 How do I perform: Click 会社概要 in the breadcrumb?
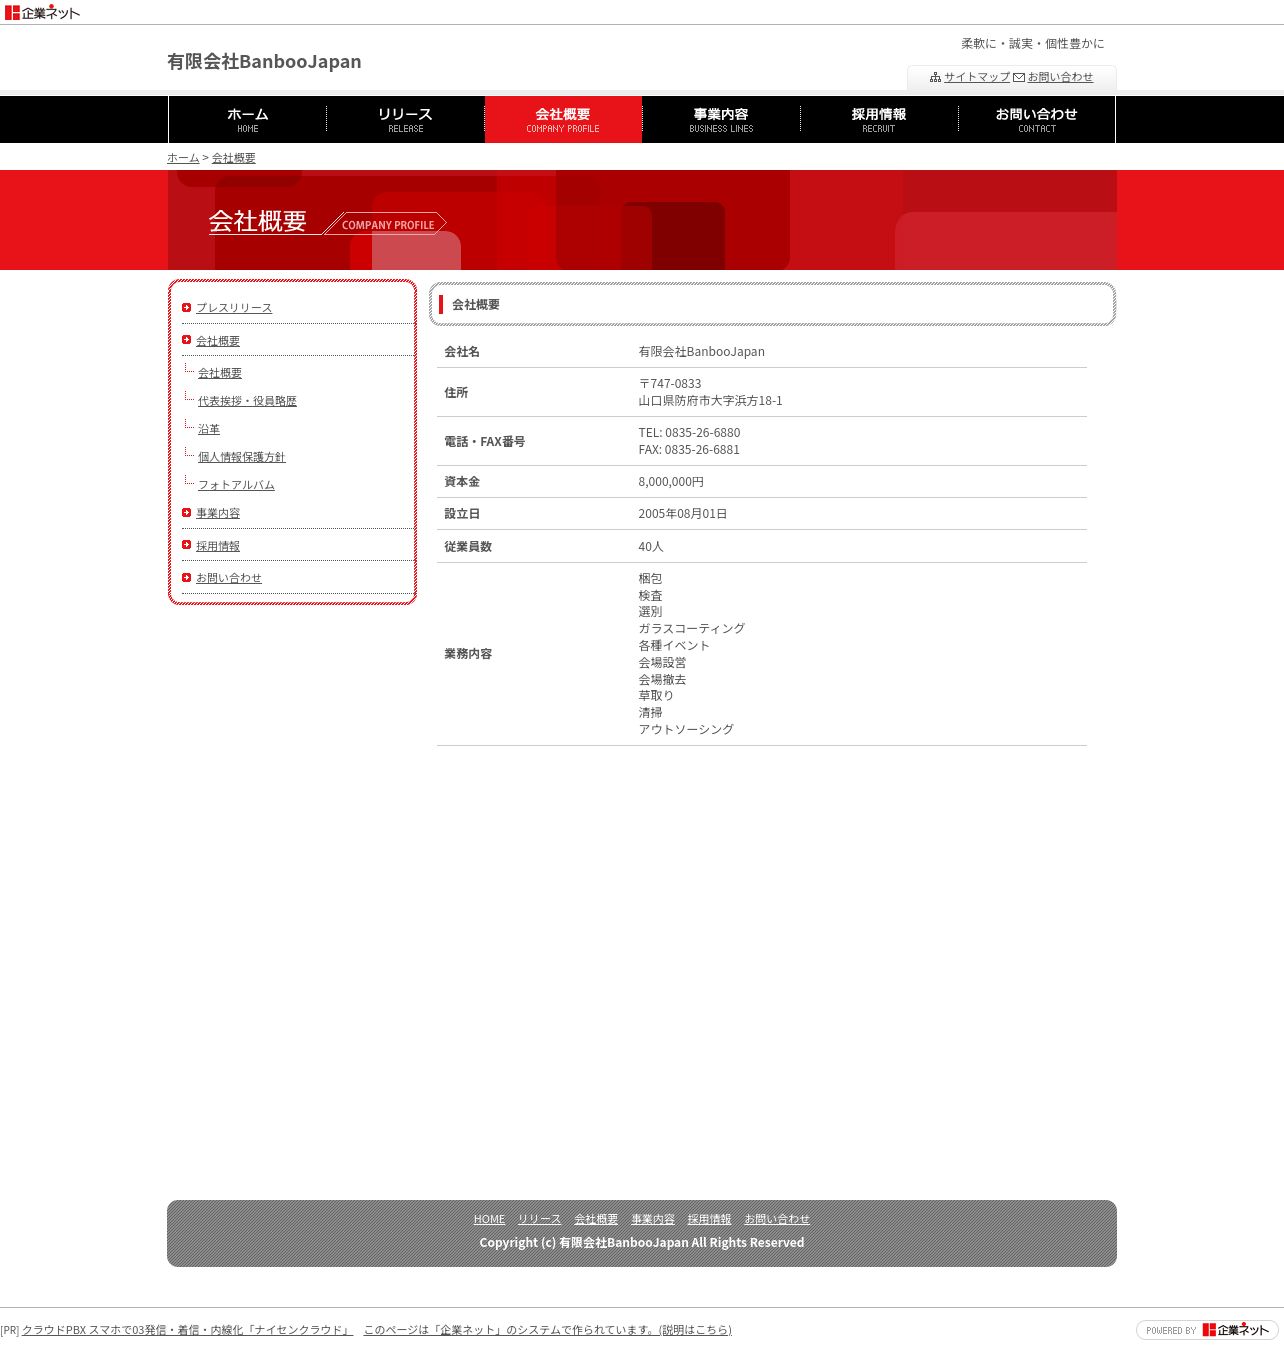(x=233, y=158)
